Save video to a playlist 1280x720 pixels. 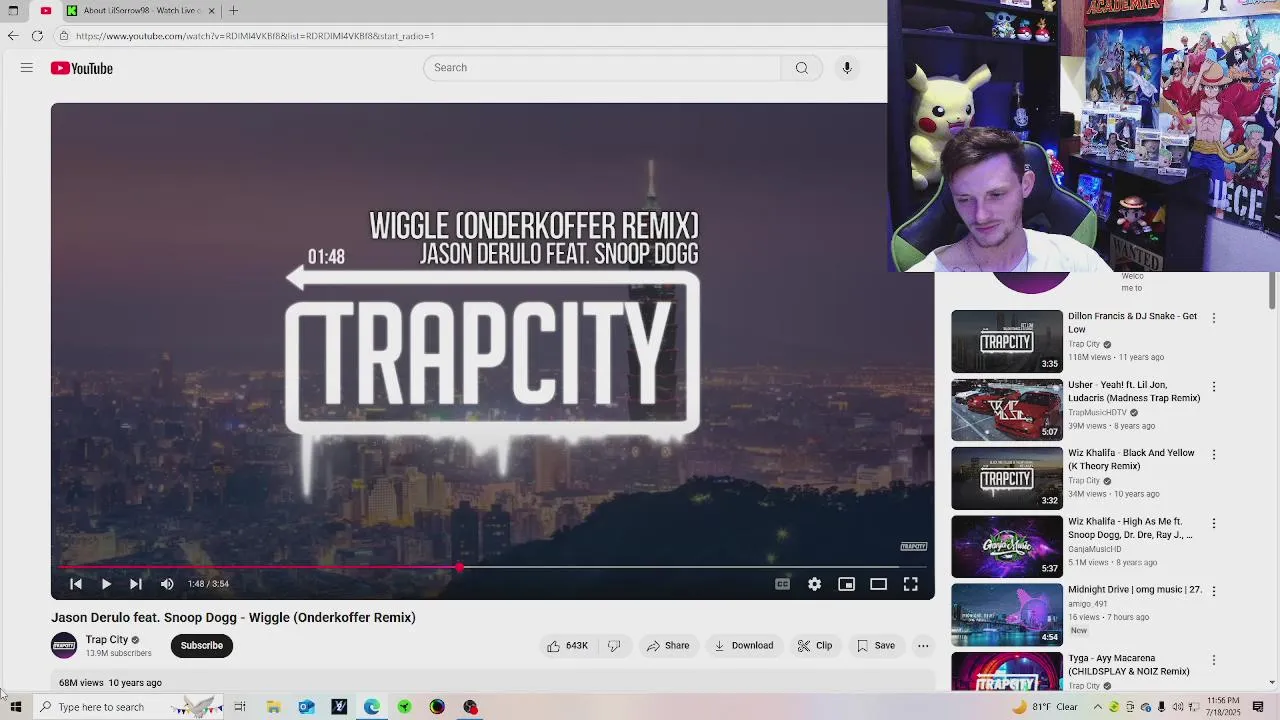coord(876,646)
